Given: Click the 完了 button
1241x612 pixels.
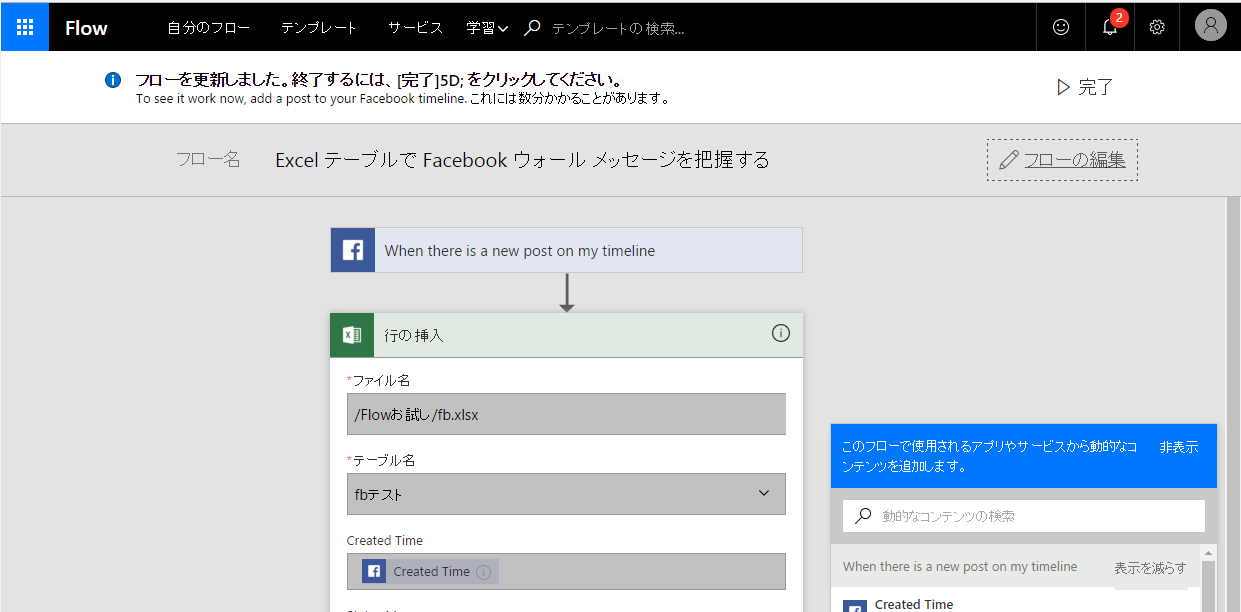Looking at the screenshot, I should tap(1085, 87).
